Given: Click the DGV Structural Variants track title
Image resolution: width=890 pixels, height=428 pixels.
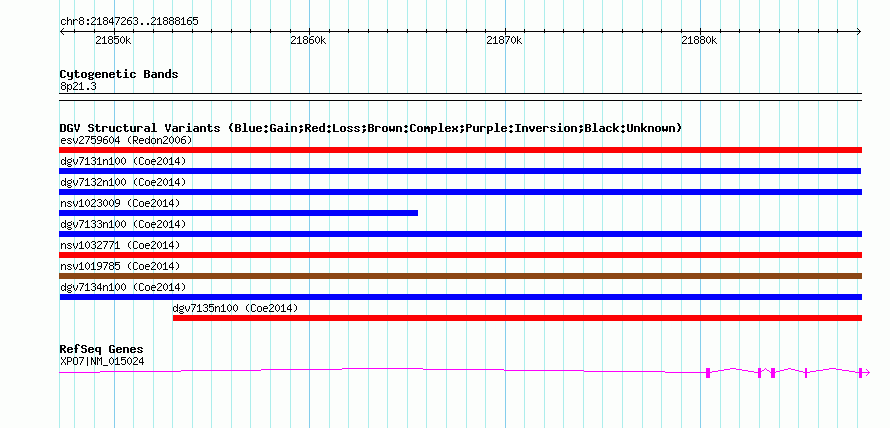Looking at the screenshot, I should tap(371, 128).
